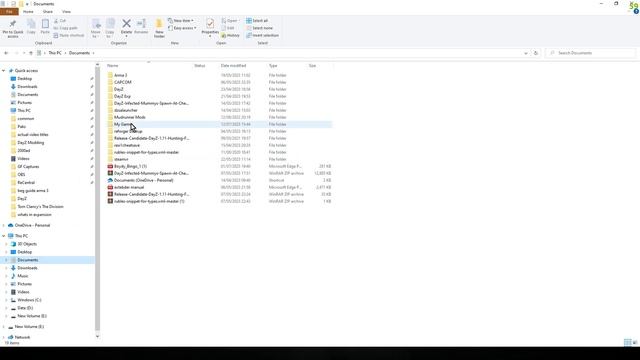This screenshot has width=640, height=360.
Task: Select the CAPCOM folder
Action: pyautogui.click(x=122, y=82)
